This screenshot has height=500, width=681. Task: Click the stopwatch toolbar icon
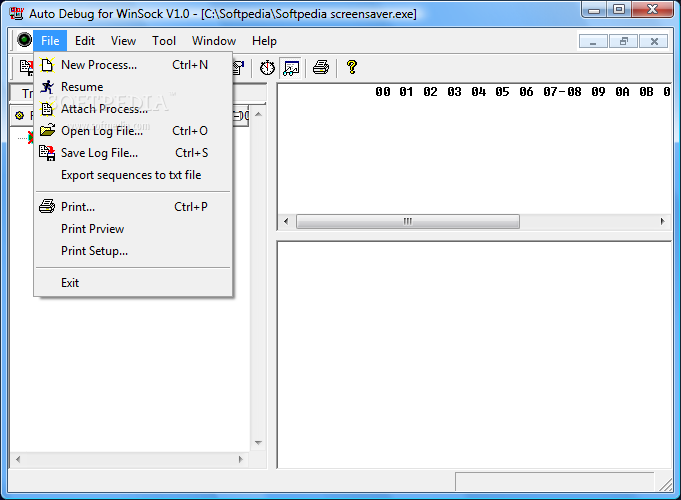267,68
